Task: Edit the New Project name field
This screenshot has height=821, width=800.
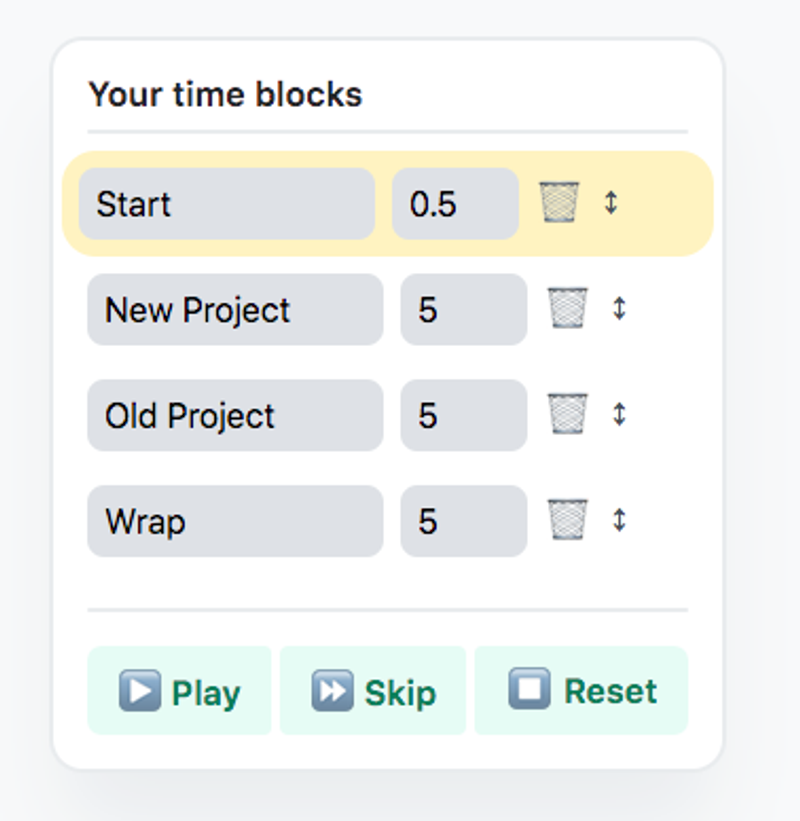Action: (235, 310)
